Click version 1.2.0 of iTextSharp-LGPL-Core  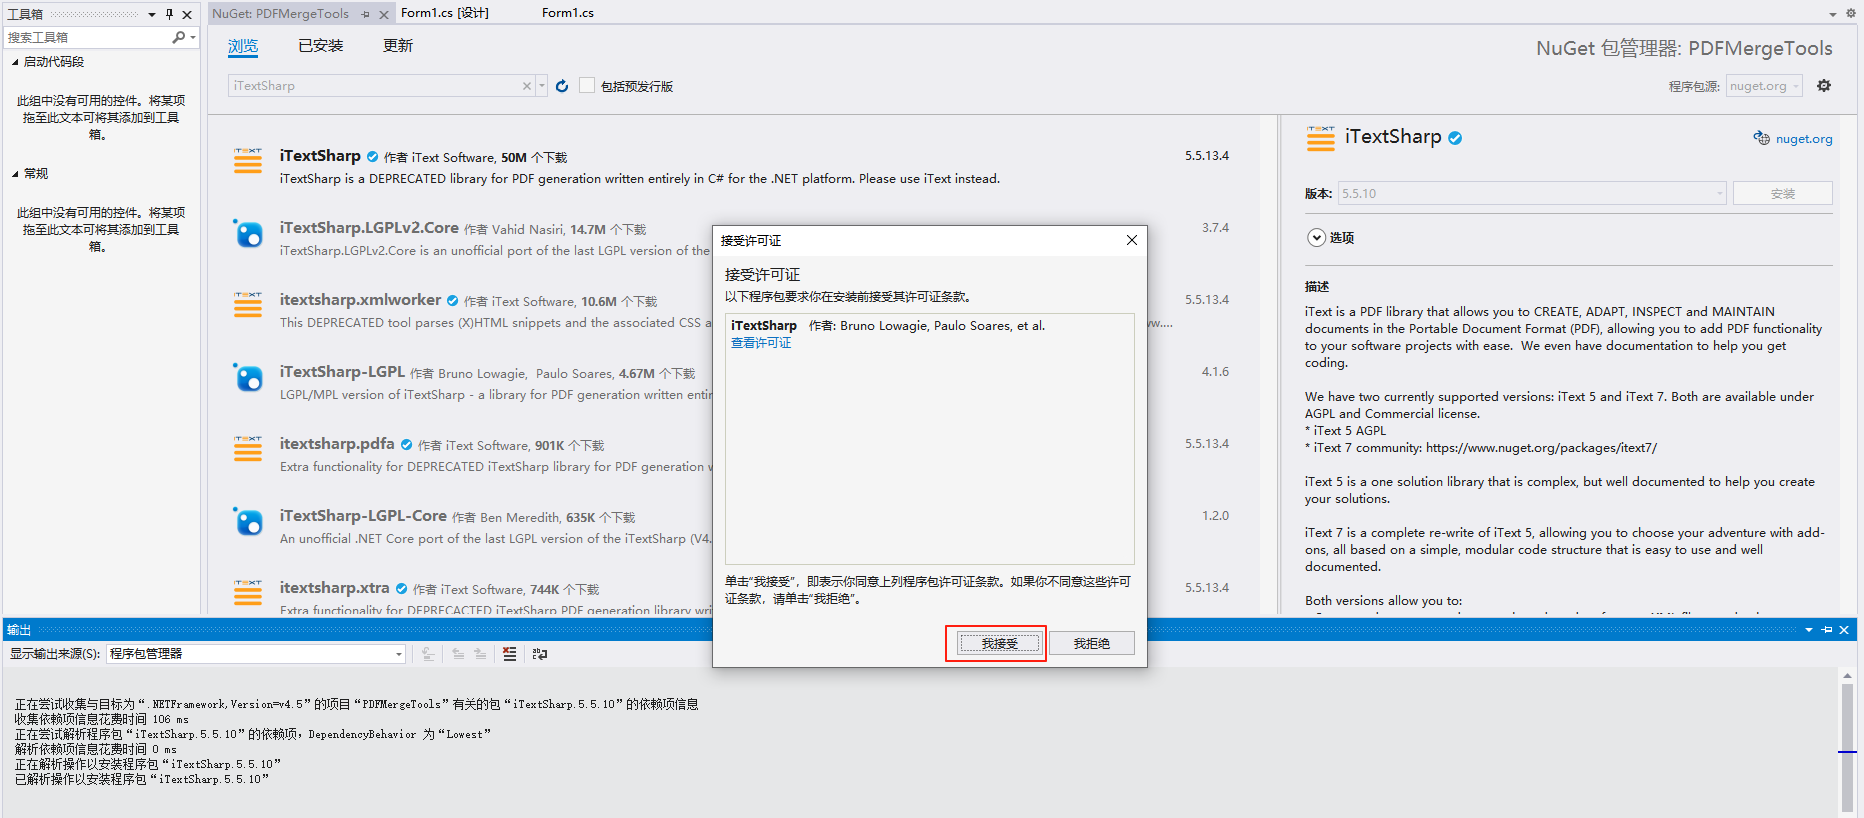click(1215, 516)
